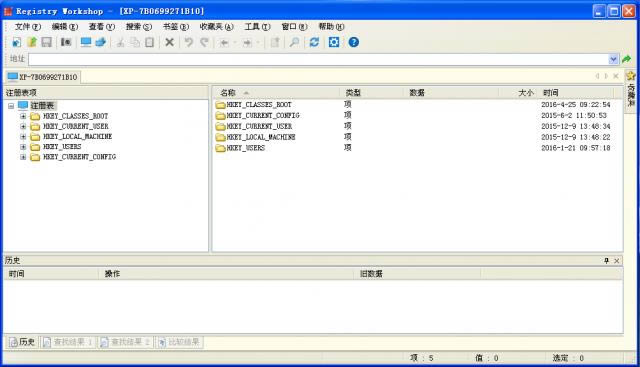Click the cut scissors icon
Screen dimensions: 640x367
(x=120, y=42)
